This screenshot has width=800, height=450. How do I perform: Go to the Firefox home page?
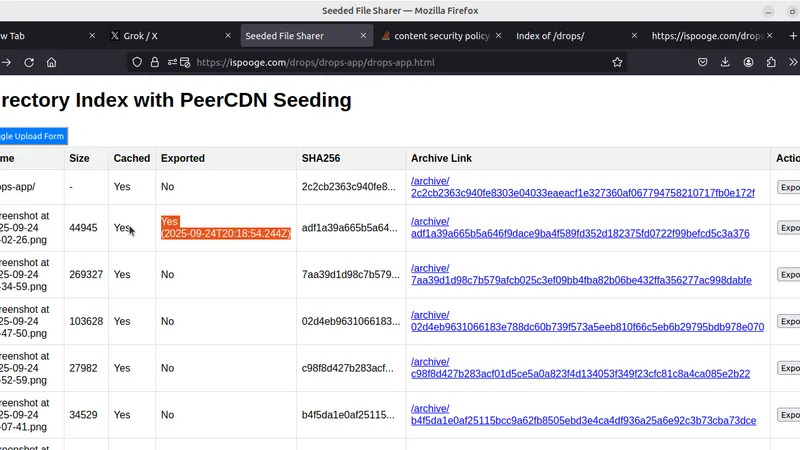point(52,62)
